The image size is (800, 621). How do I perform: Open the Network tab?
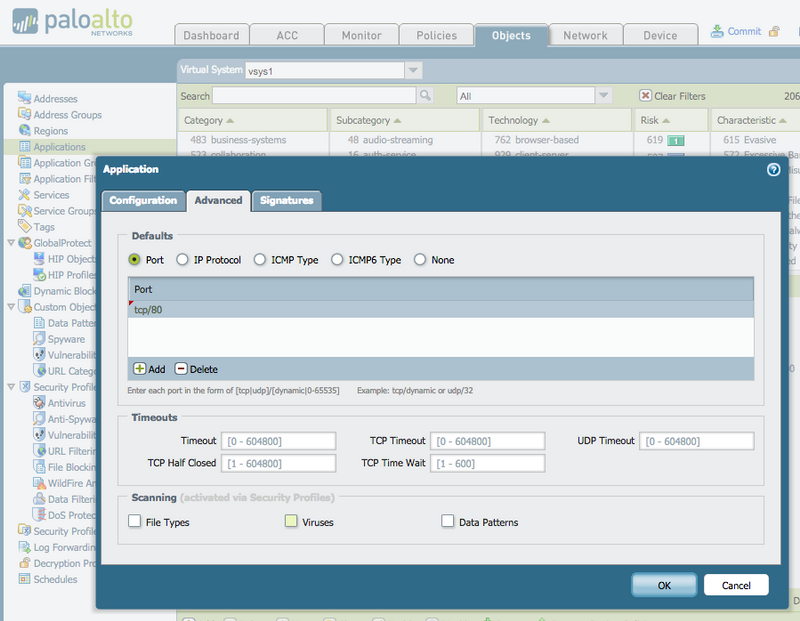coord(585,34)
